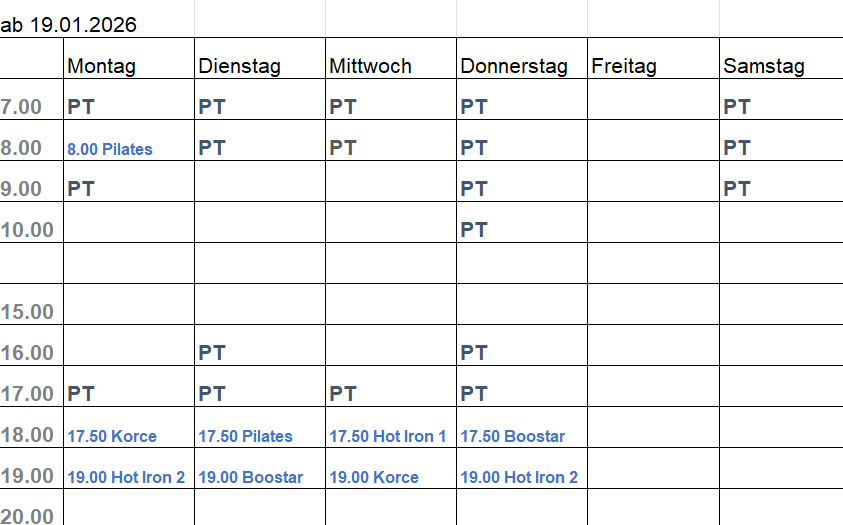The image size is (843, 525).
Task: Click the Monday 17.50 Korce class
Action: (112, 436)
